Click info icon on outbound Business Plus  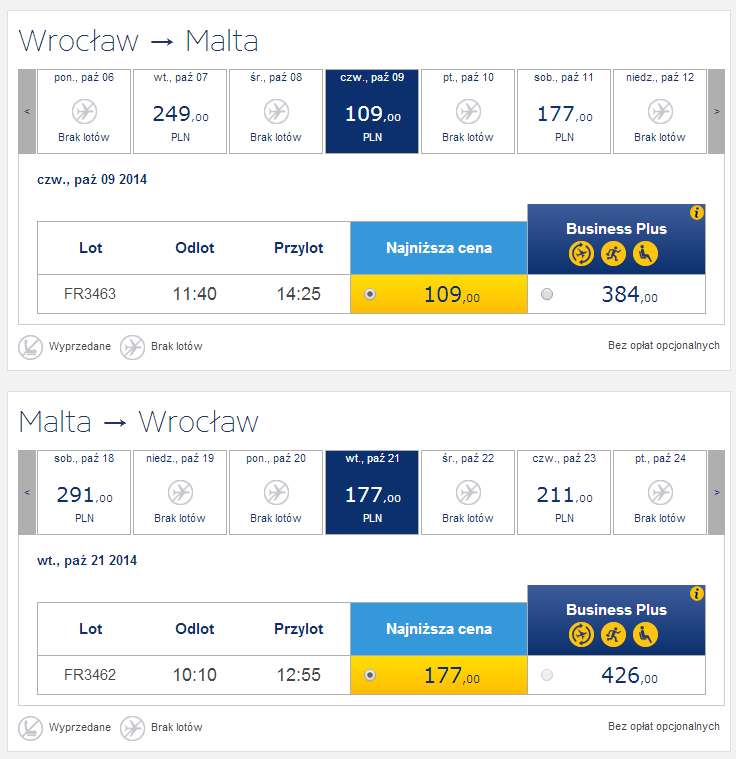pos(696,212)
